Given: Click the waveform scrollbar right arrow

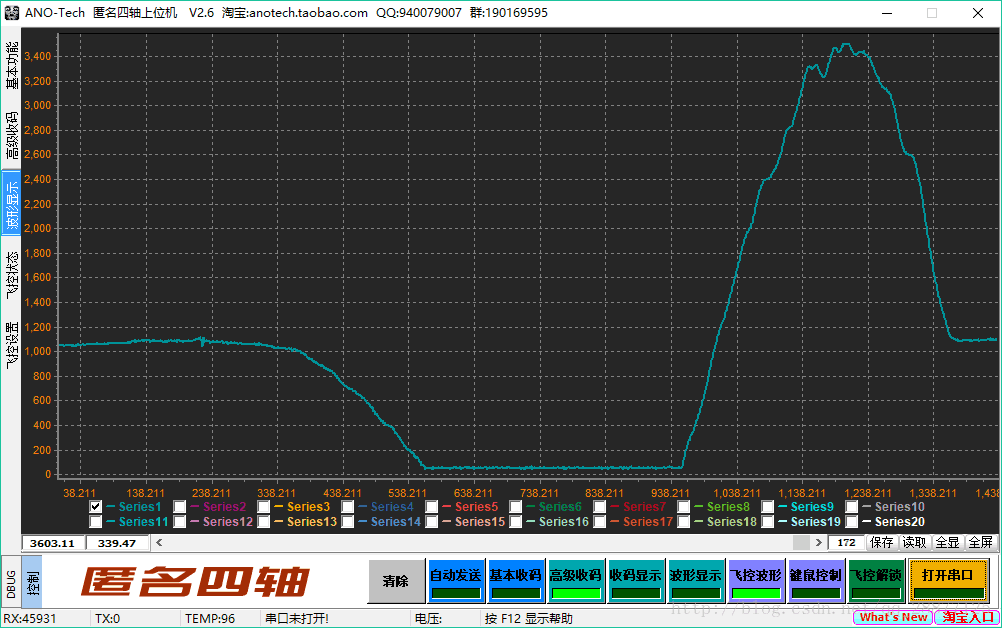Looking at the screenshot, I should (819, 542).
